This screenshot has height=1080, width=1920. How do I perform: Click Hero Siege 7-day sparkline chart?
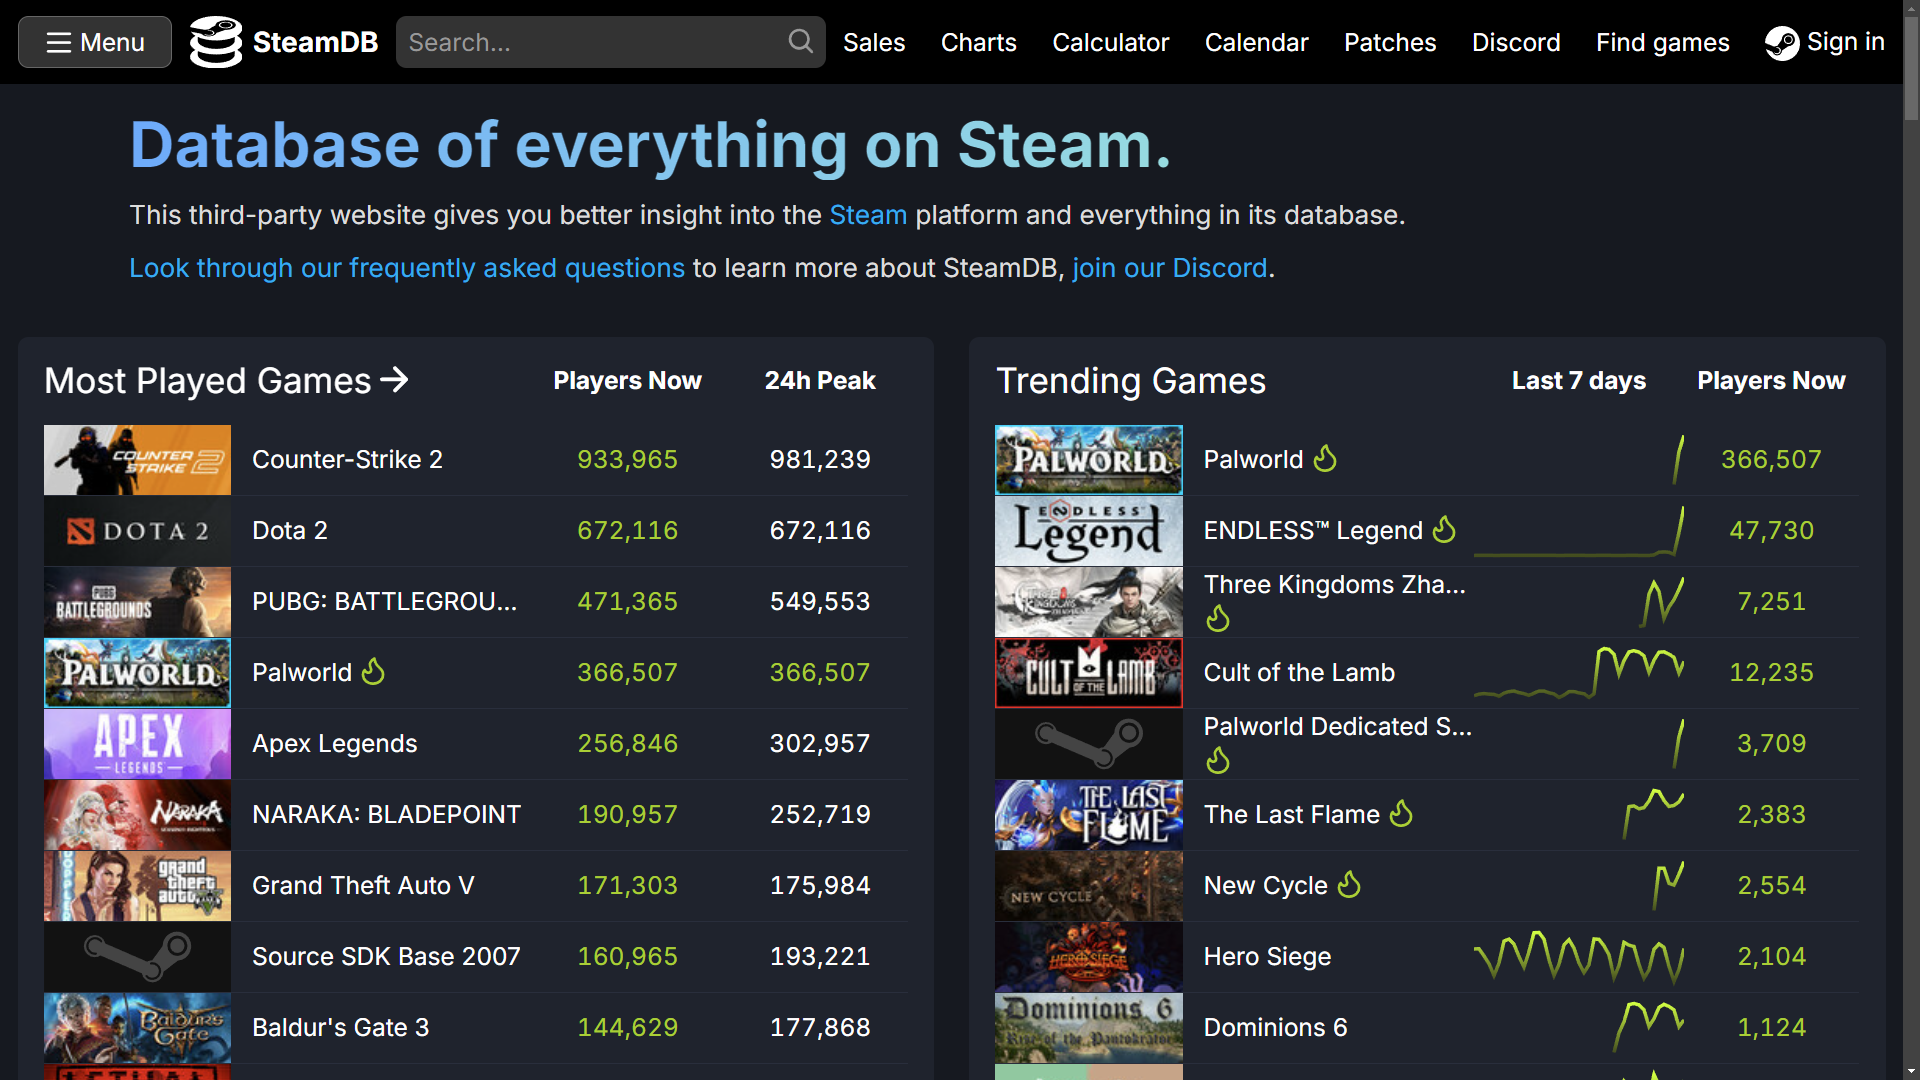(1579, 957)
